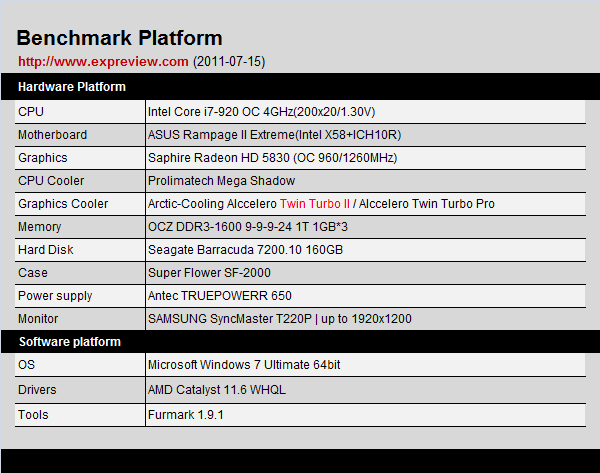600x473 pixels.
Task: Select the Prolimatech Mega Shadow cell
Action: tap(221, 181)
